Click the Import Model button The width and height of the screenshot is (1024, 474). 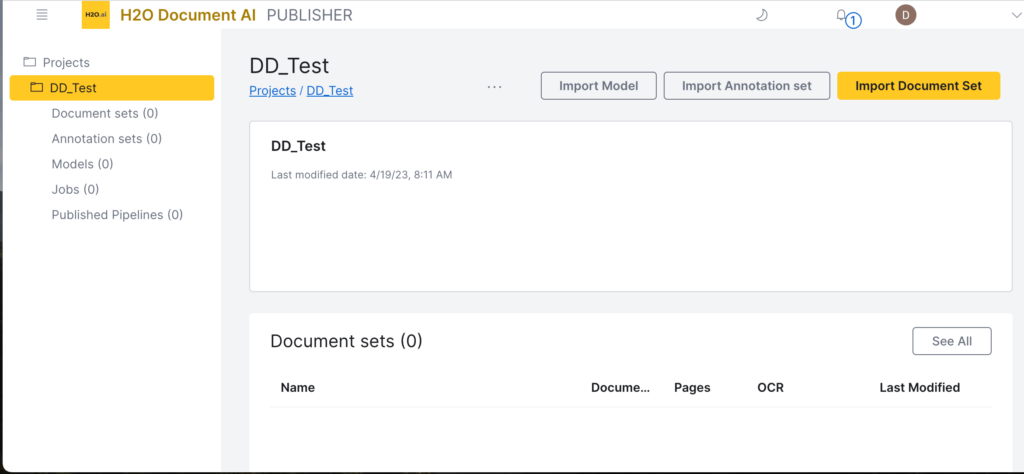pos(598,86)
